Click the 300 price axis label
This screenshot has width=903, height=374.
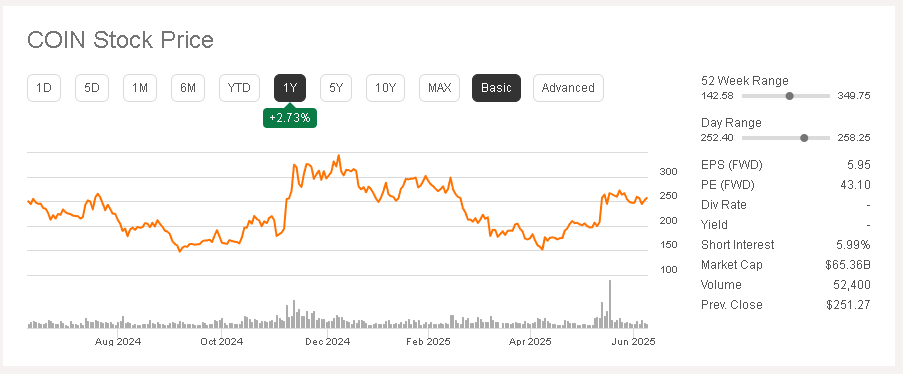click(x=669, y=172)
